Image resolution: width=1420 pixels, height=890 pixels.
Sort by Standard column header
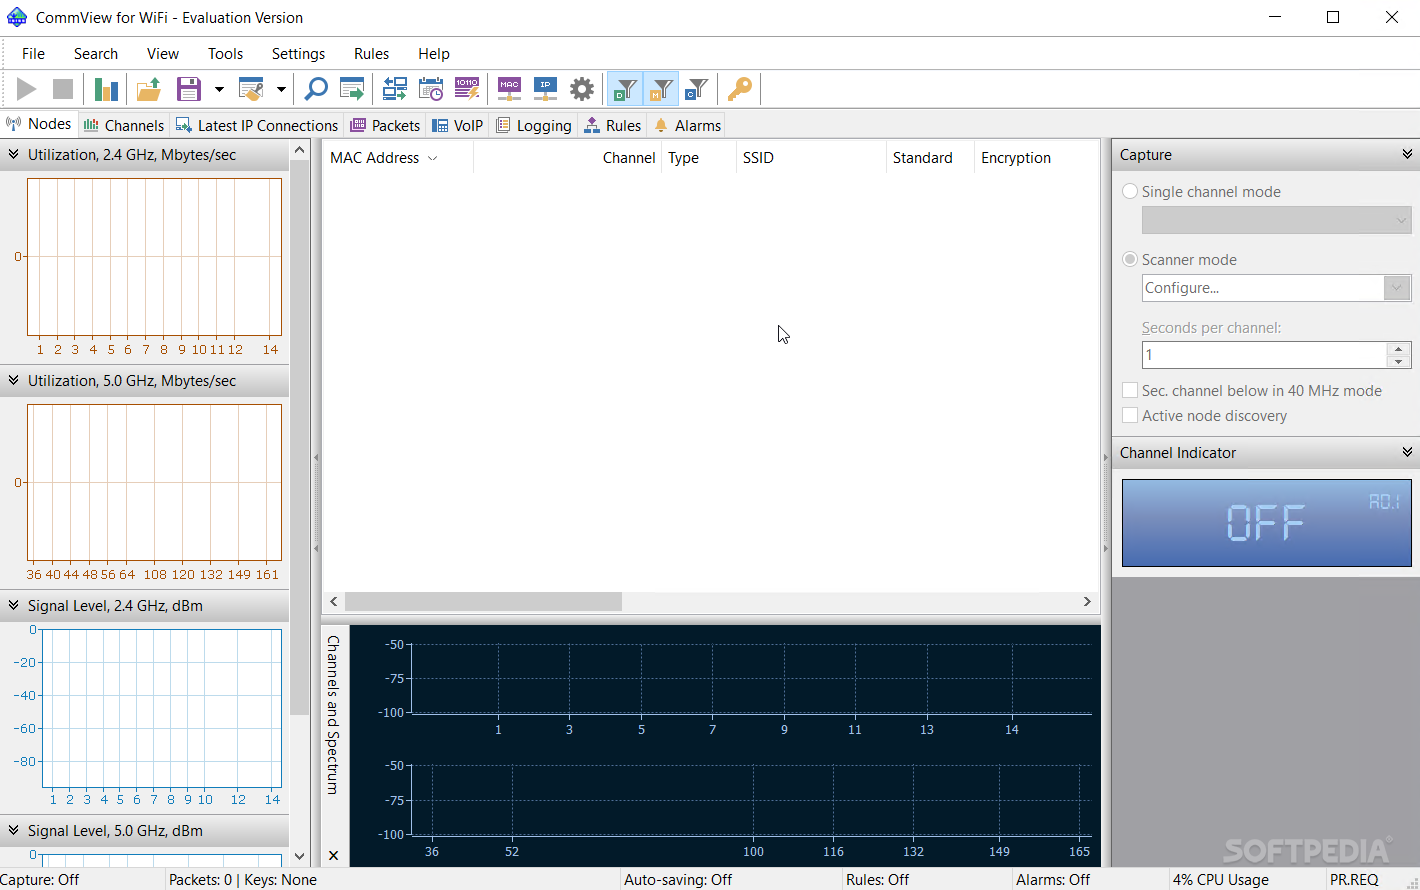pyautogui.click(x=930, y=158)
